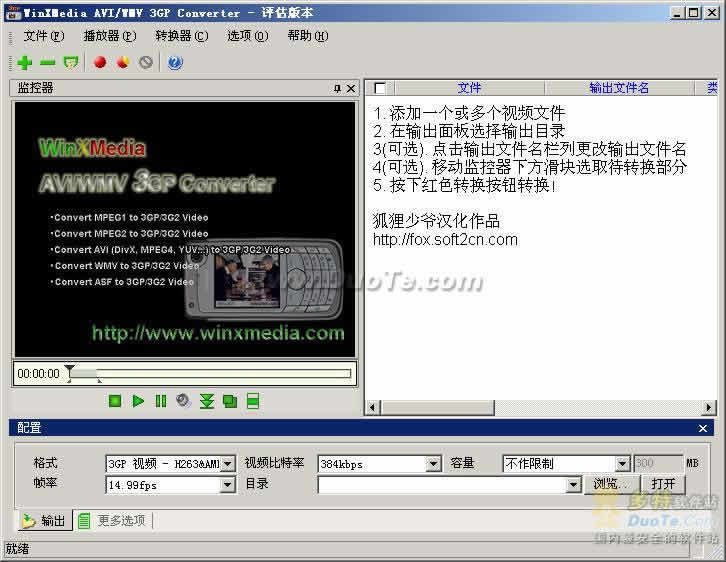Pin the monitor panel with pushpin icon
The image size is (726, 562).
pyautogui.click(x=338, y=88)
